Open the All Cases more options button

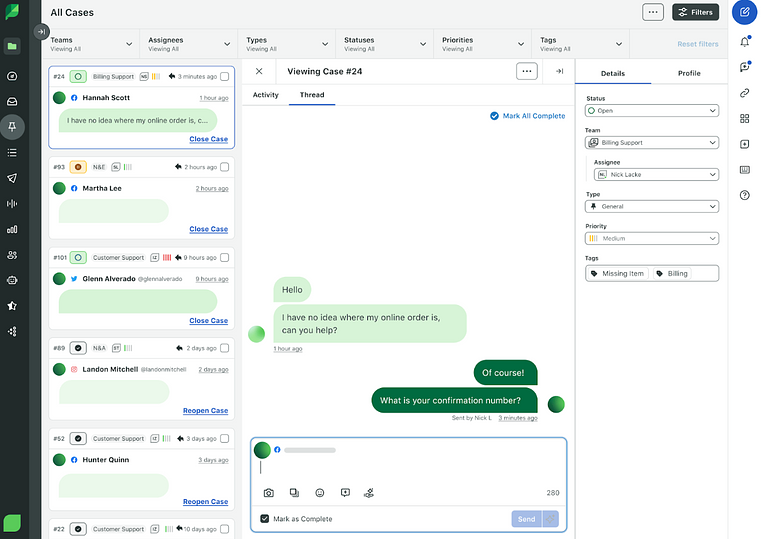coord(653,12)
